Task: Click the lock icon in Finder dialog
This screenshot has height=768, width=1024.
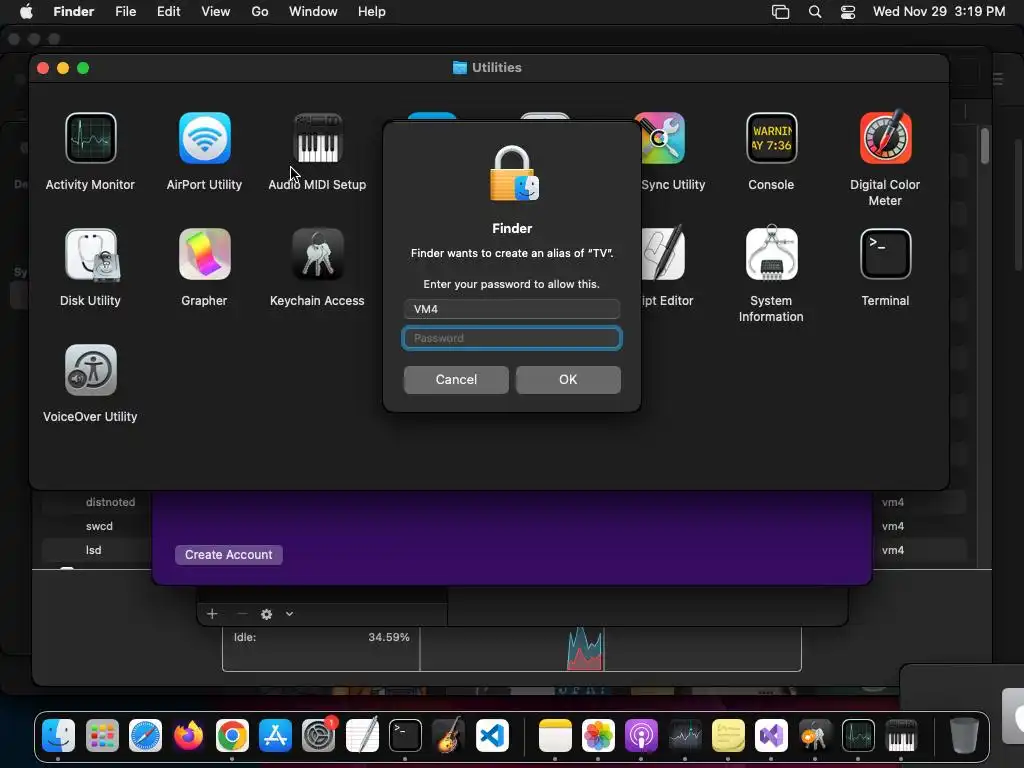Action: (x=513, y=173)
